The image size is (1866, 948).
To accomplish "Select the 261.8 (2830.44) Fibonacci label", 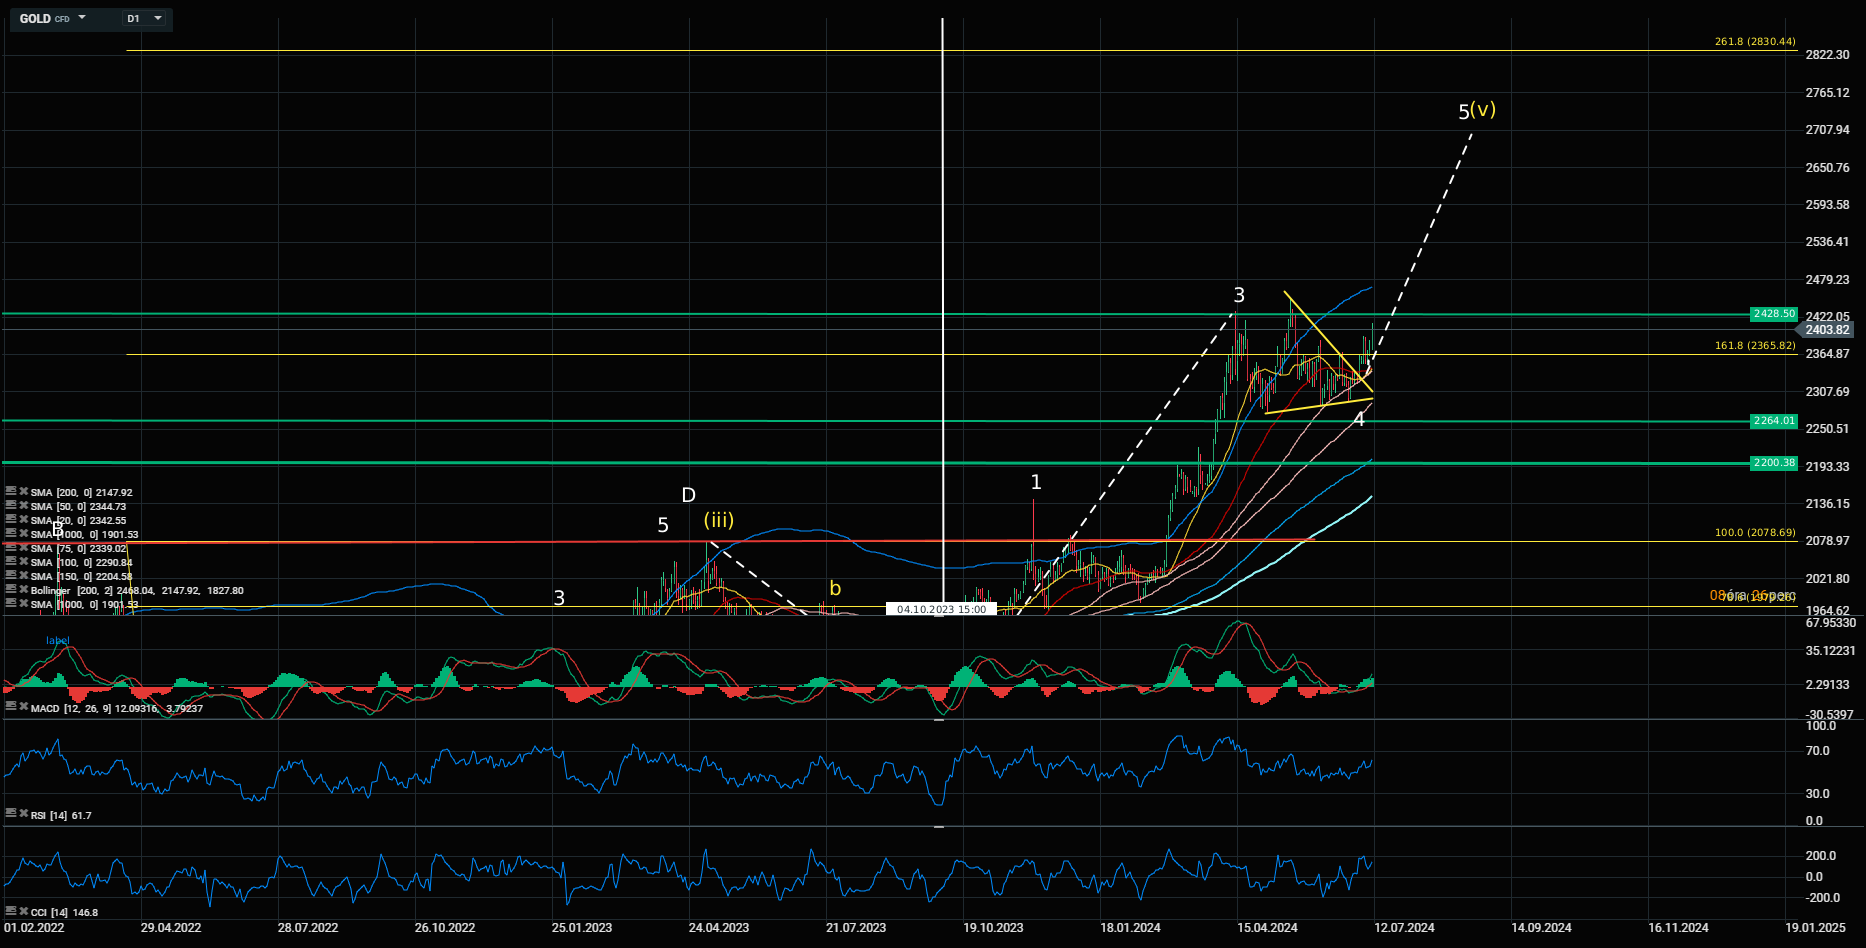I will point(1755,42).
